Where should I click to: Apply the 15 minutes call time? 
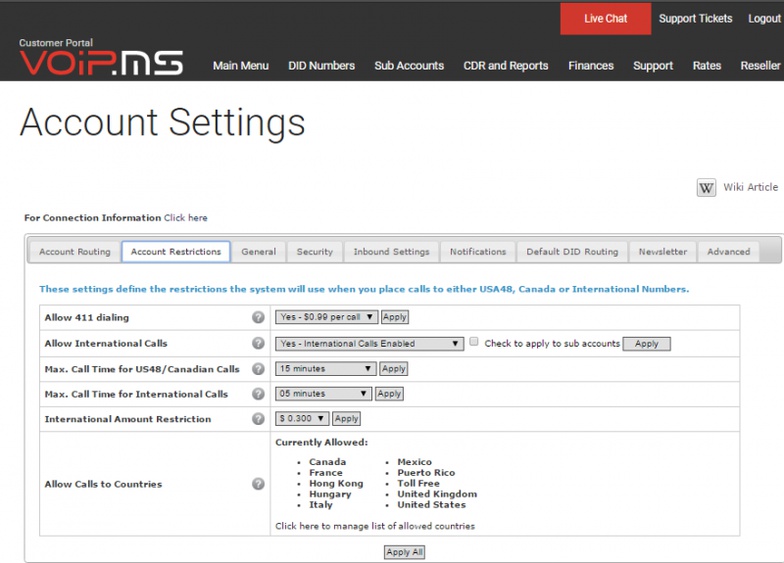(394, 368)
